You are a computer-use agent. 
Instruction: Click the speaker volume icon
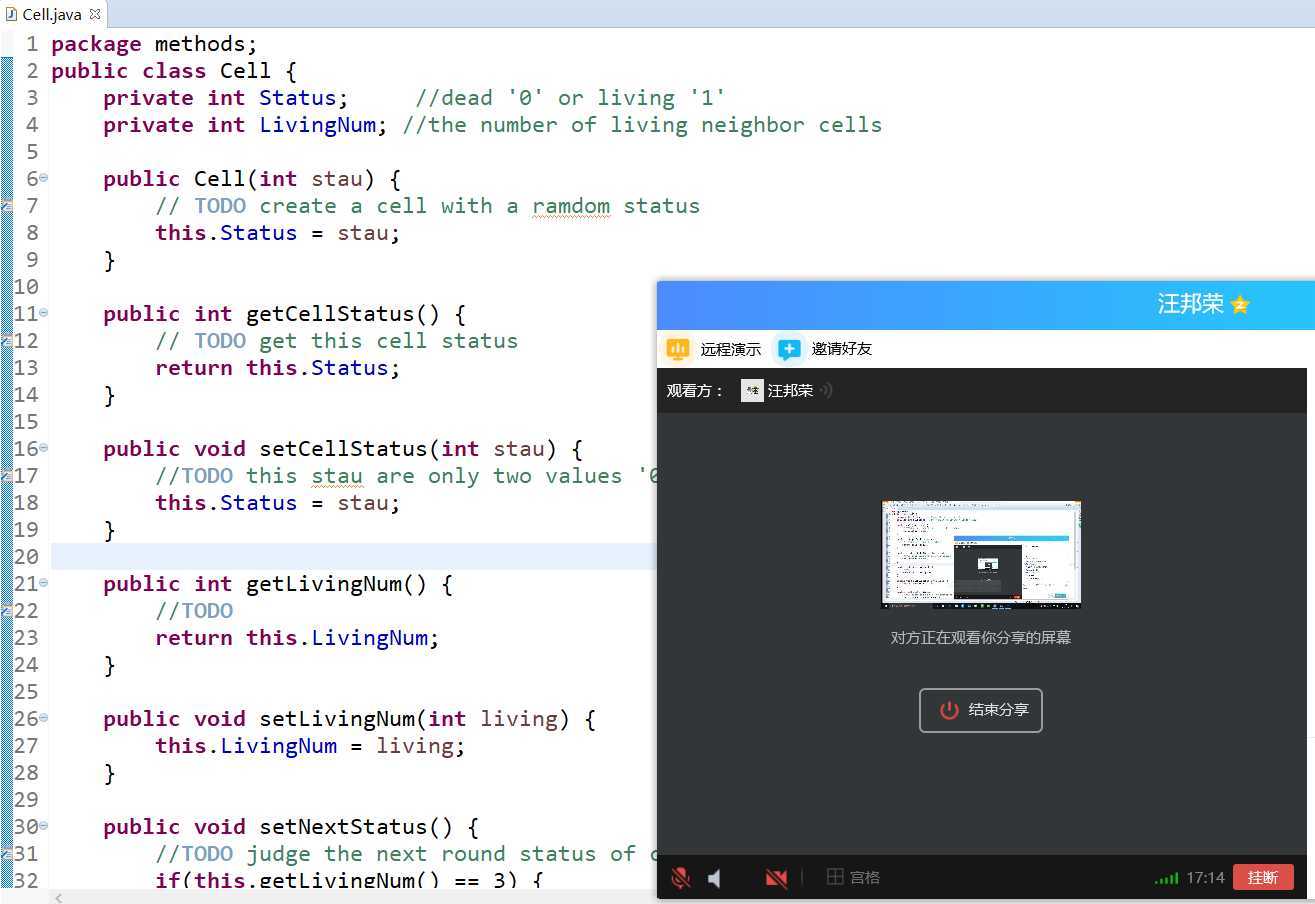715,878
